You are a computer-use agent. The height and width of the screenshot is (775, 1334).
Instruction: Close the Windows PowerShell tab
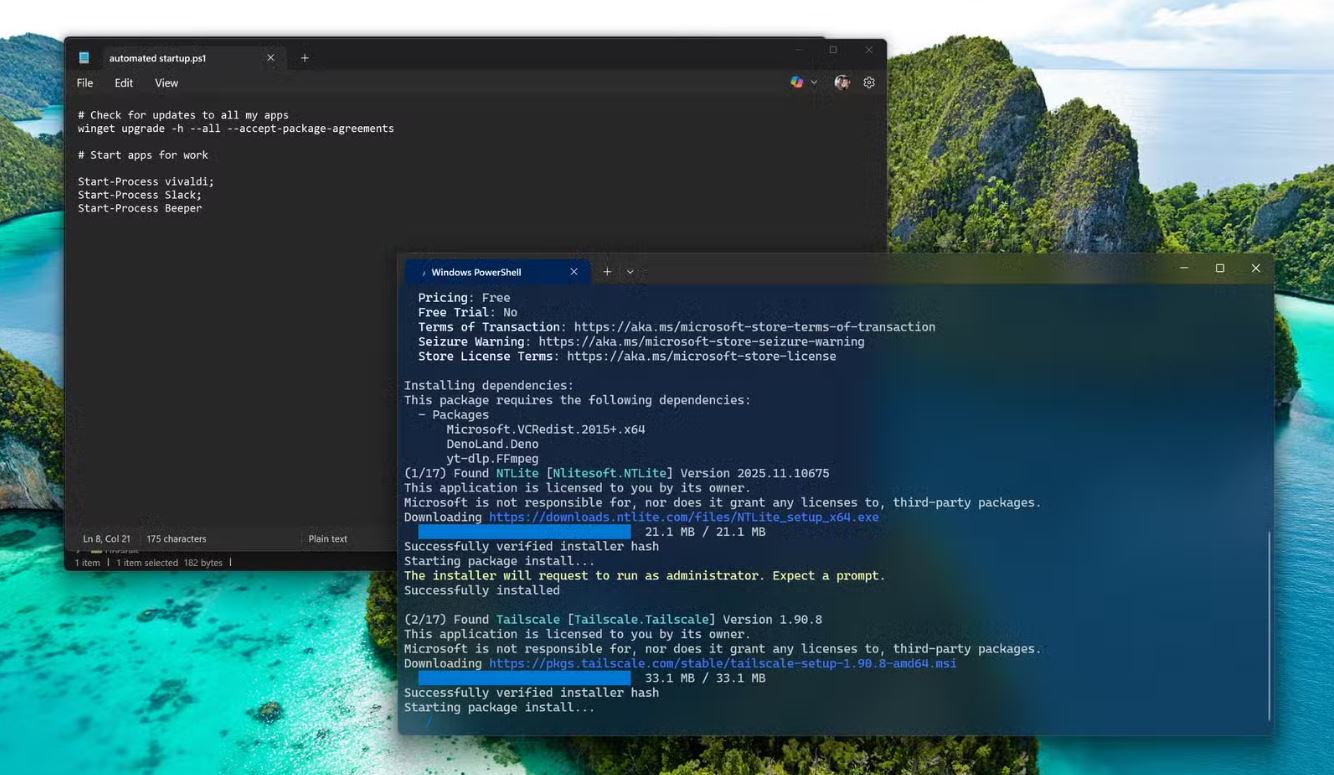pyautogui.click(x=574, y=272)
